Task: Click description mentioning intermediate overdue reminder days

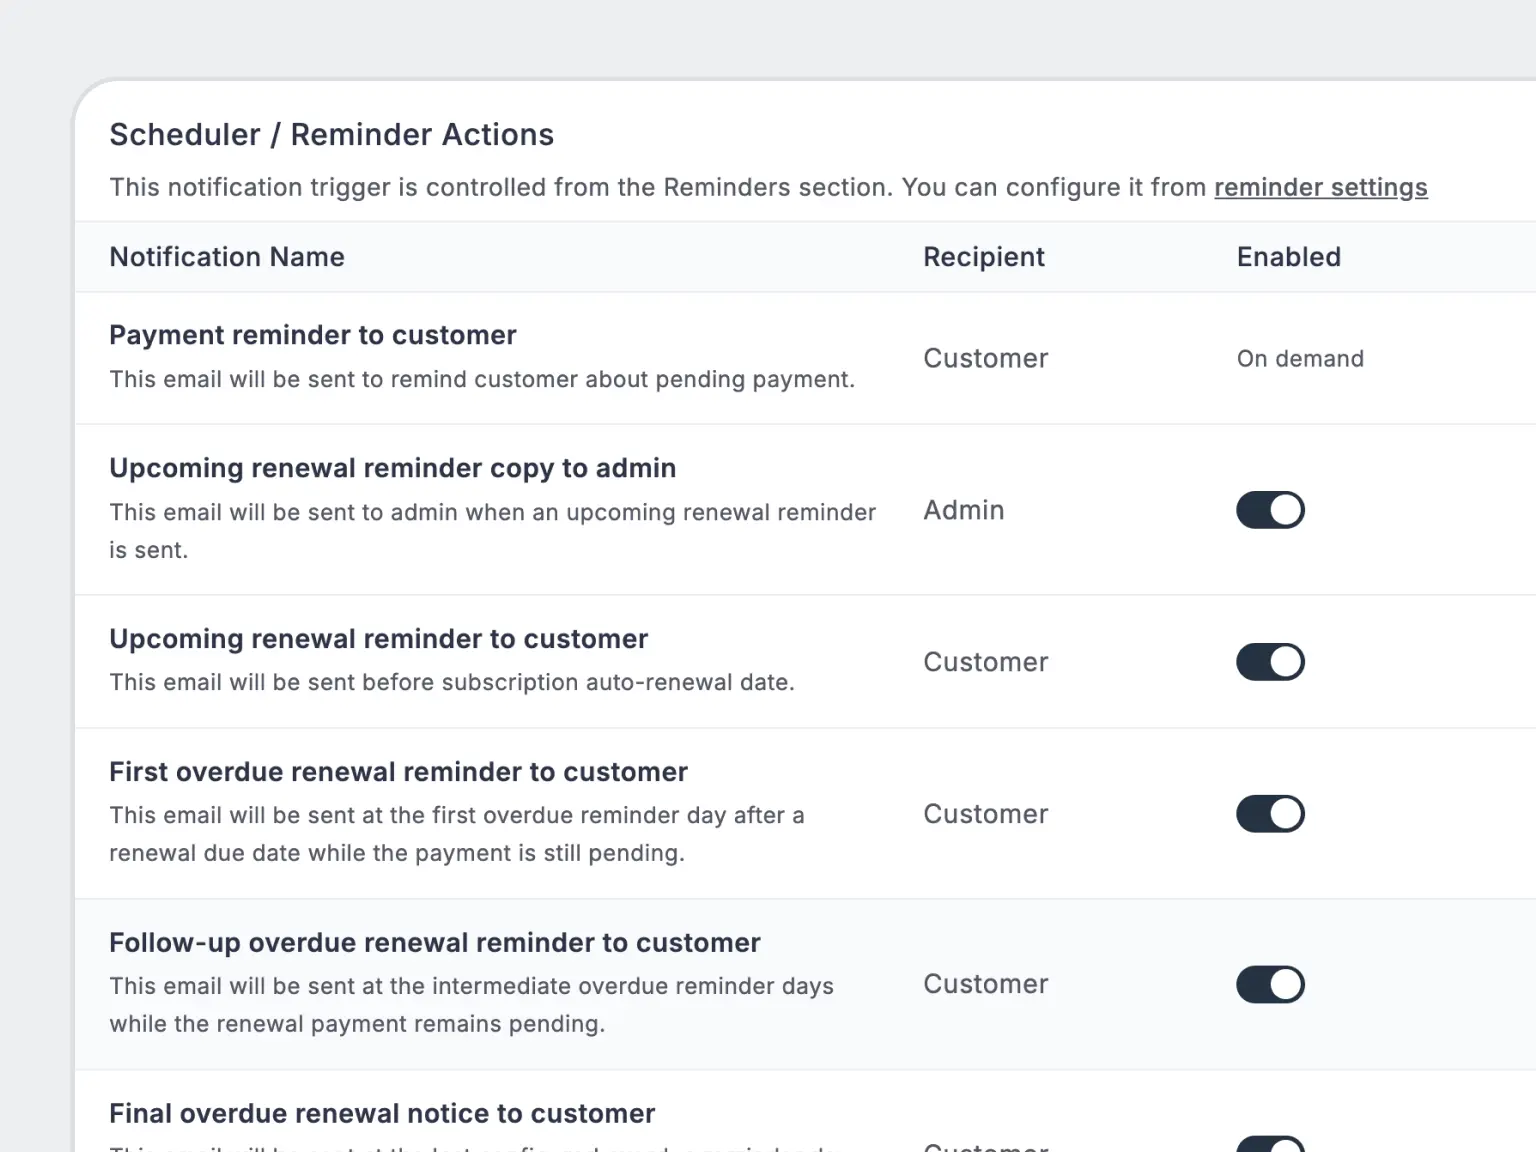Action: pos(472,1005)
